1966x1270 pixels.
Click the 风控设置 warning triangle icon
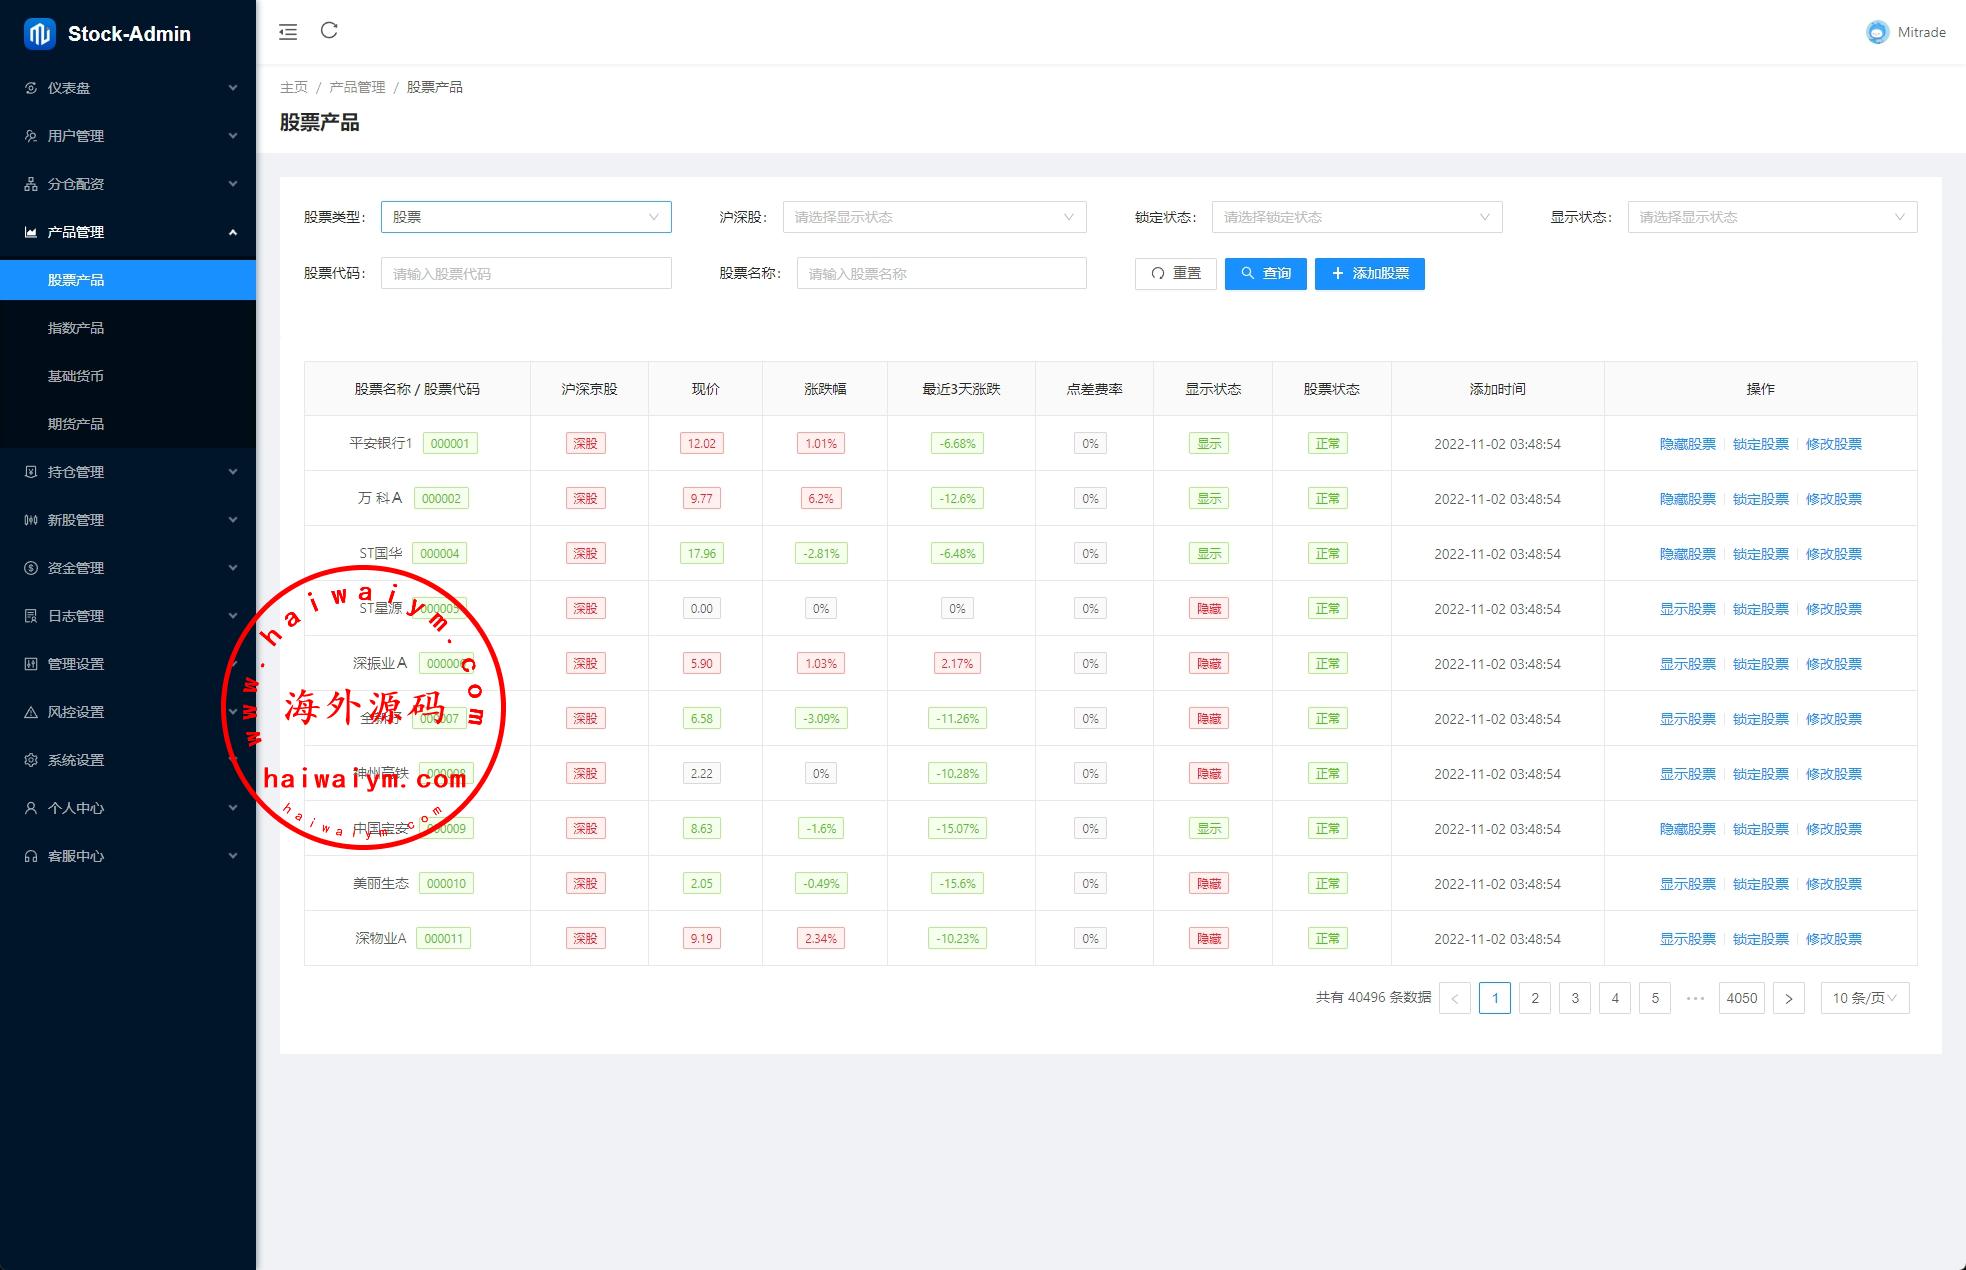pyautogui.click(x=31, y=712)
